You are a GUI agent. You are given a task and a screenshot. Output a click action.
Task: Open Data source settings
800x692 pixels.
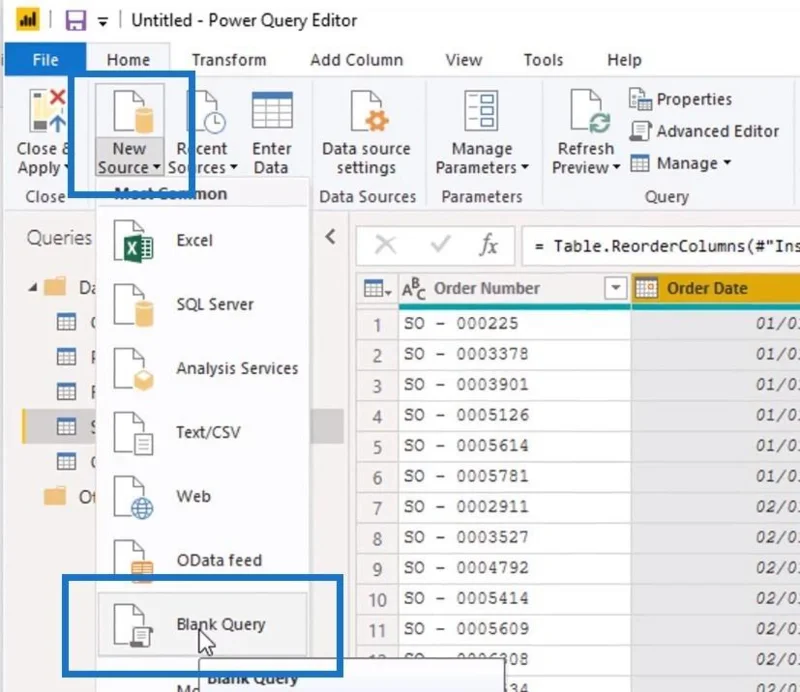366,133
